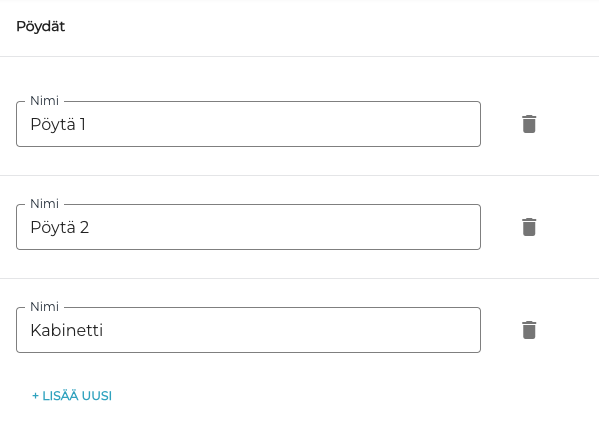Place cursor on the word Kabinetti
Image resolution: width=599 pixels, height=441 pixels.
67,330
